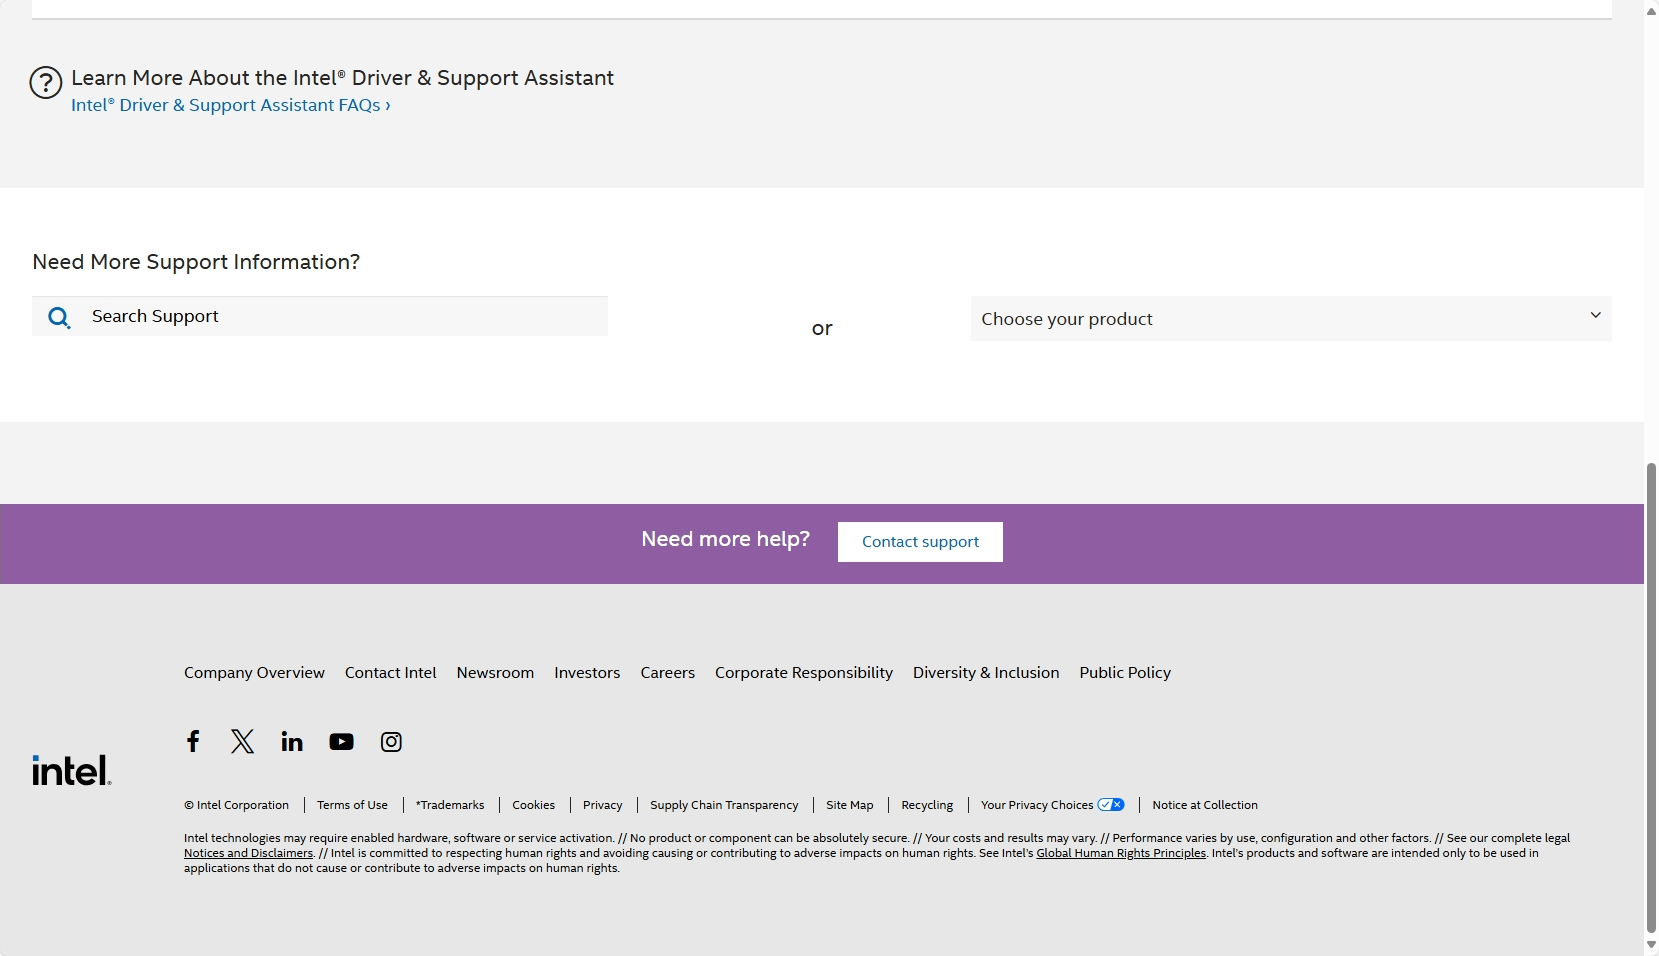
Task: Click the Intel logo in footer
Action: [x=72, y=770]
